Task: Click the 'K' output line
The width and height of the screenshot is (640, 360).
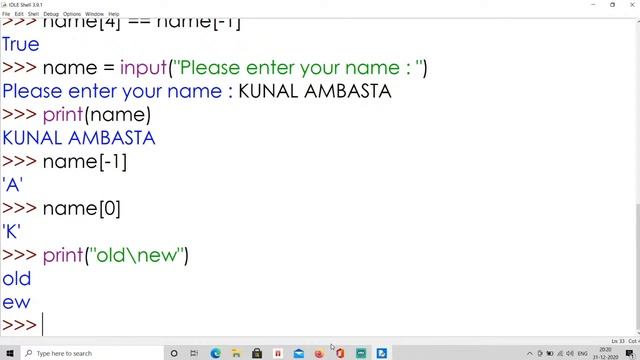Action: click(x=11, y=232)
